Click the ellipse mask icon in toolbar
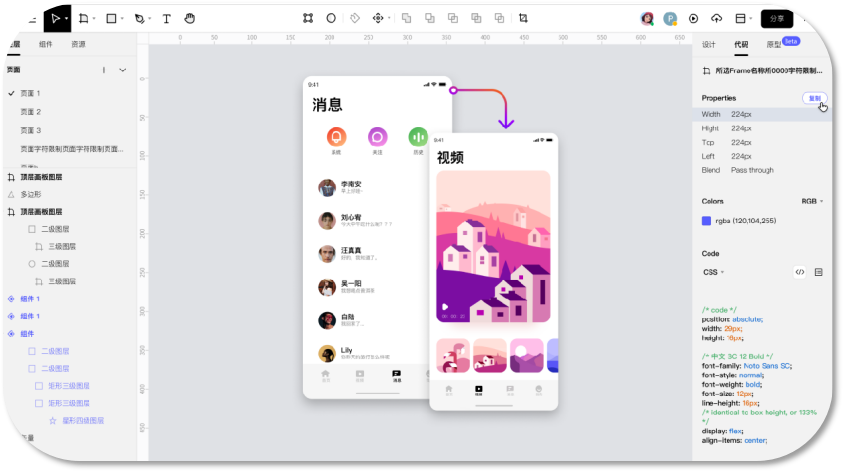This screenshot has height=472, width=844. (x=331, y=18)
